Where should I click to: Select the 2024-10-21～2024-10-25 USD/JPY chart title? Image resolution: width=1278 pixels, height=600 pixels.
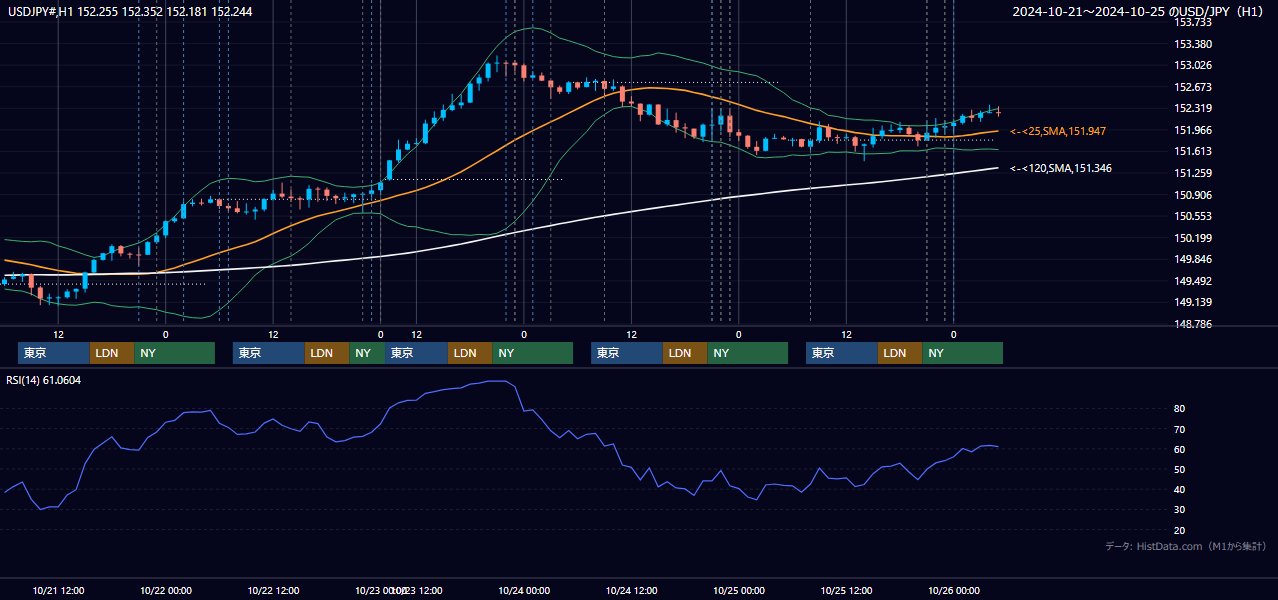[1140, 12]
